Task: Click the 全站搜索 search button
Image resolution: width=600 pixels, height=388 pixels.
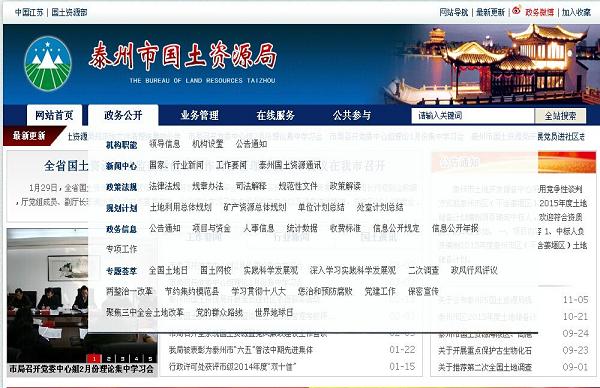Action: pyautogui.click(x=560, y=116)
